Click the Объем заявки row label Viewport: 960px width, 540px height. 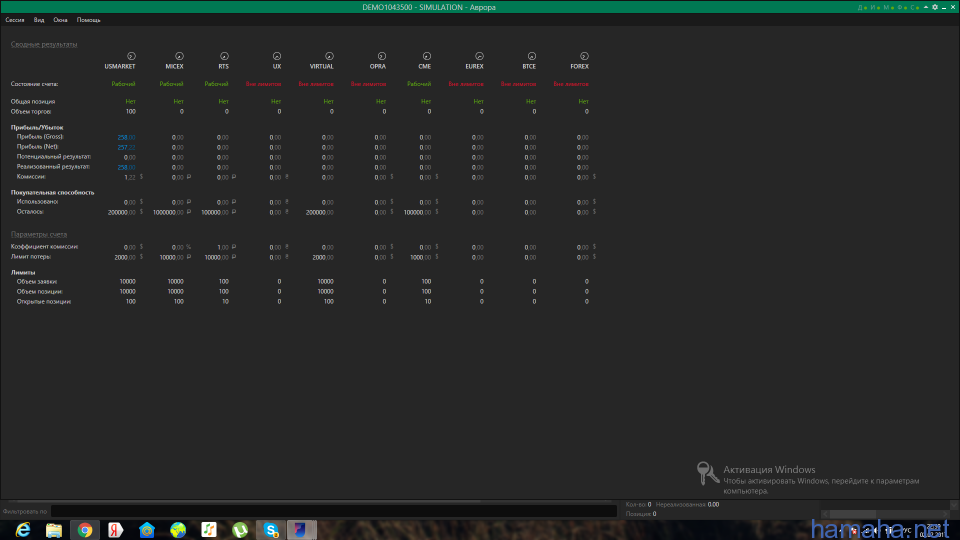37,282
